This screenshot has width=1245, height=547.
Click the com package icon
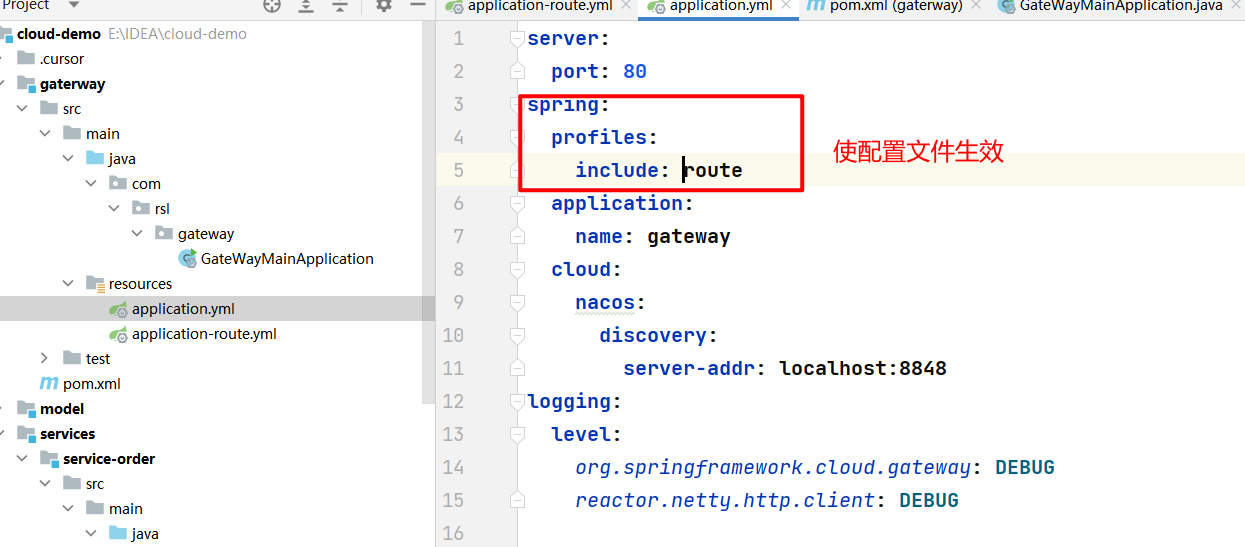[x=118, y=183]
